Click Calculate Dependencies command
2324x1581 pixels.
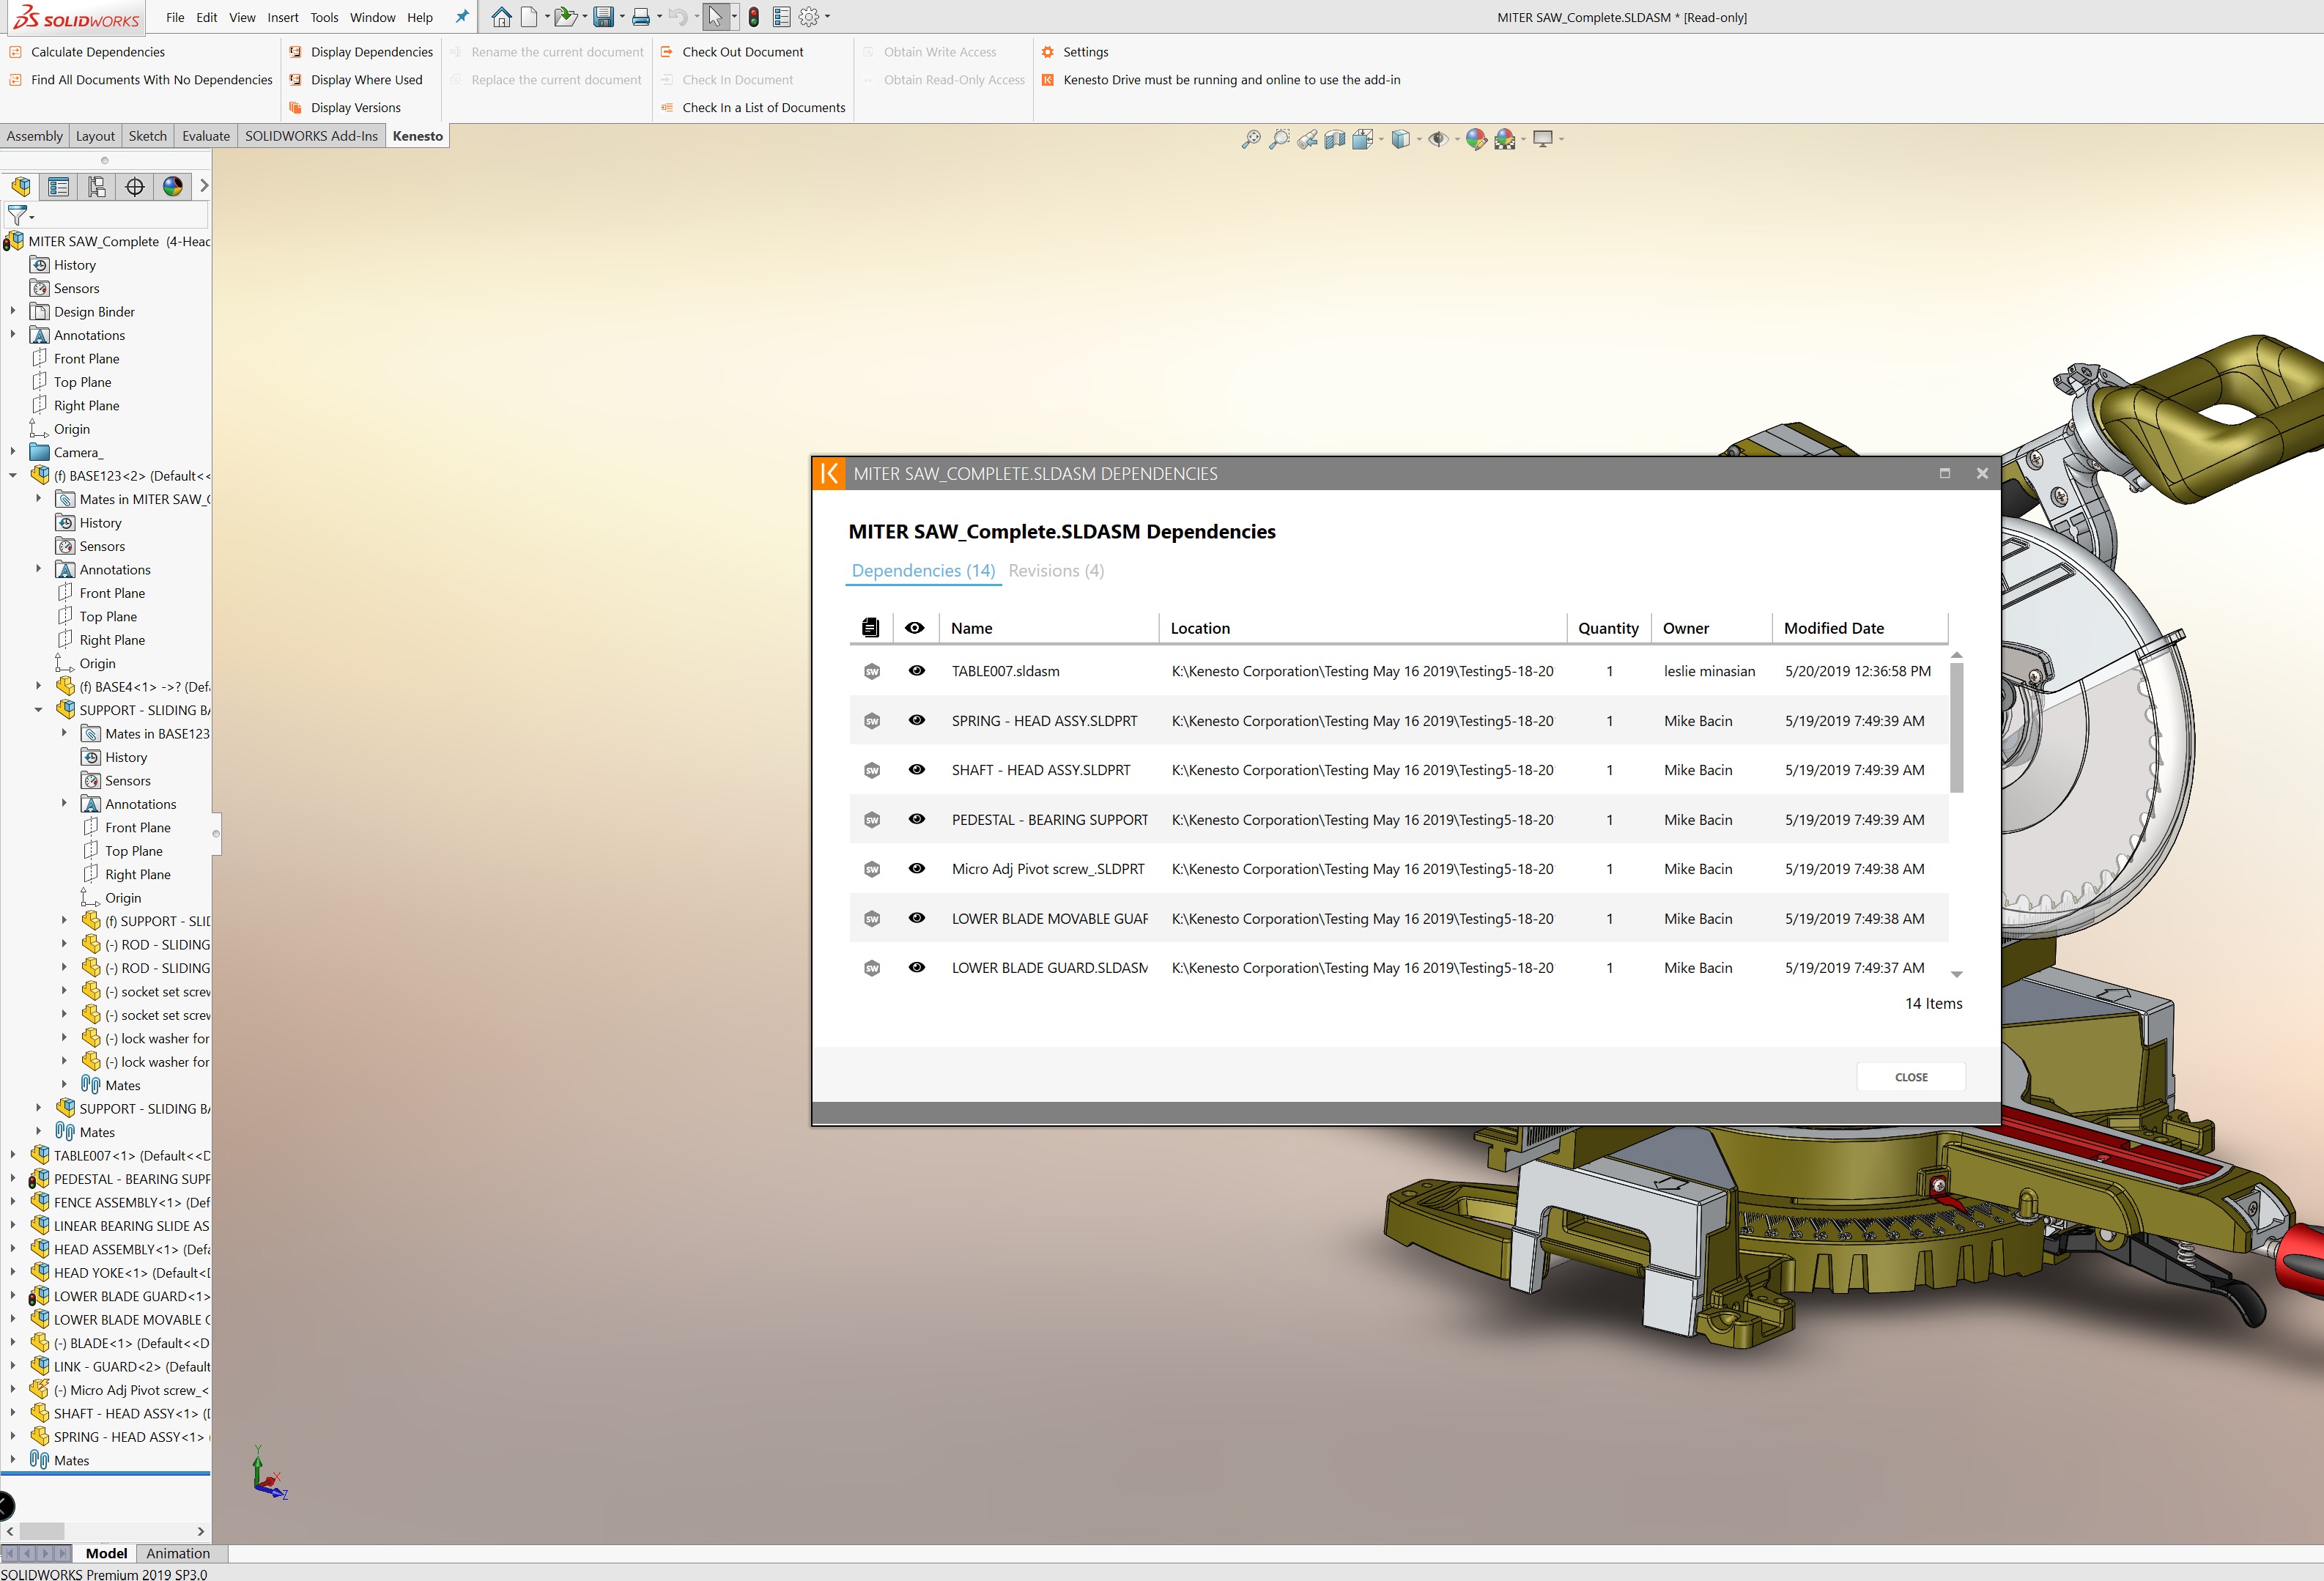87,52
